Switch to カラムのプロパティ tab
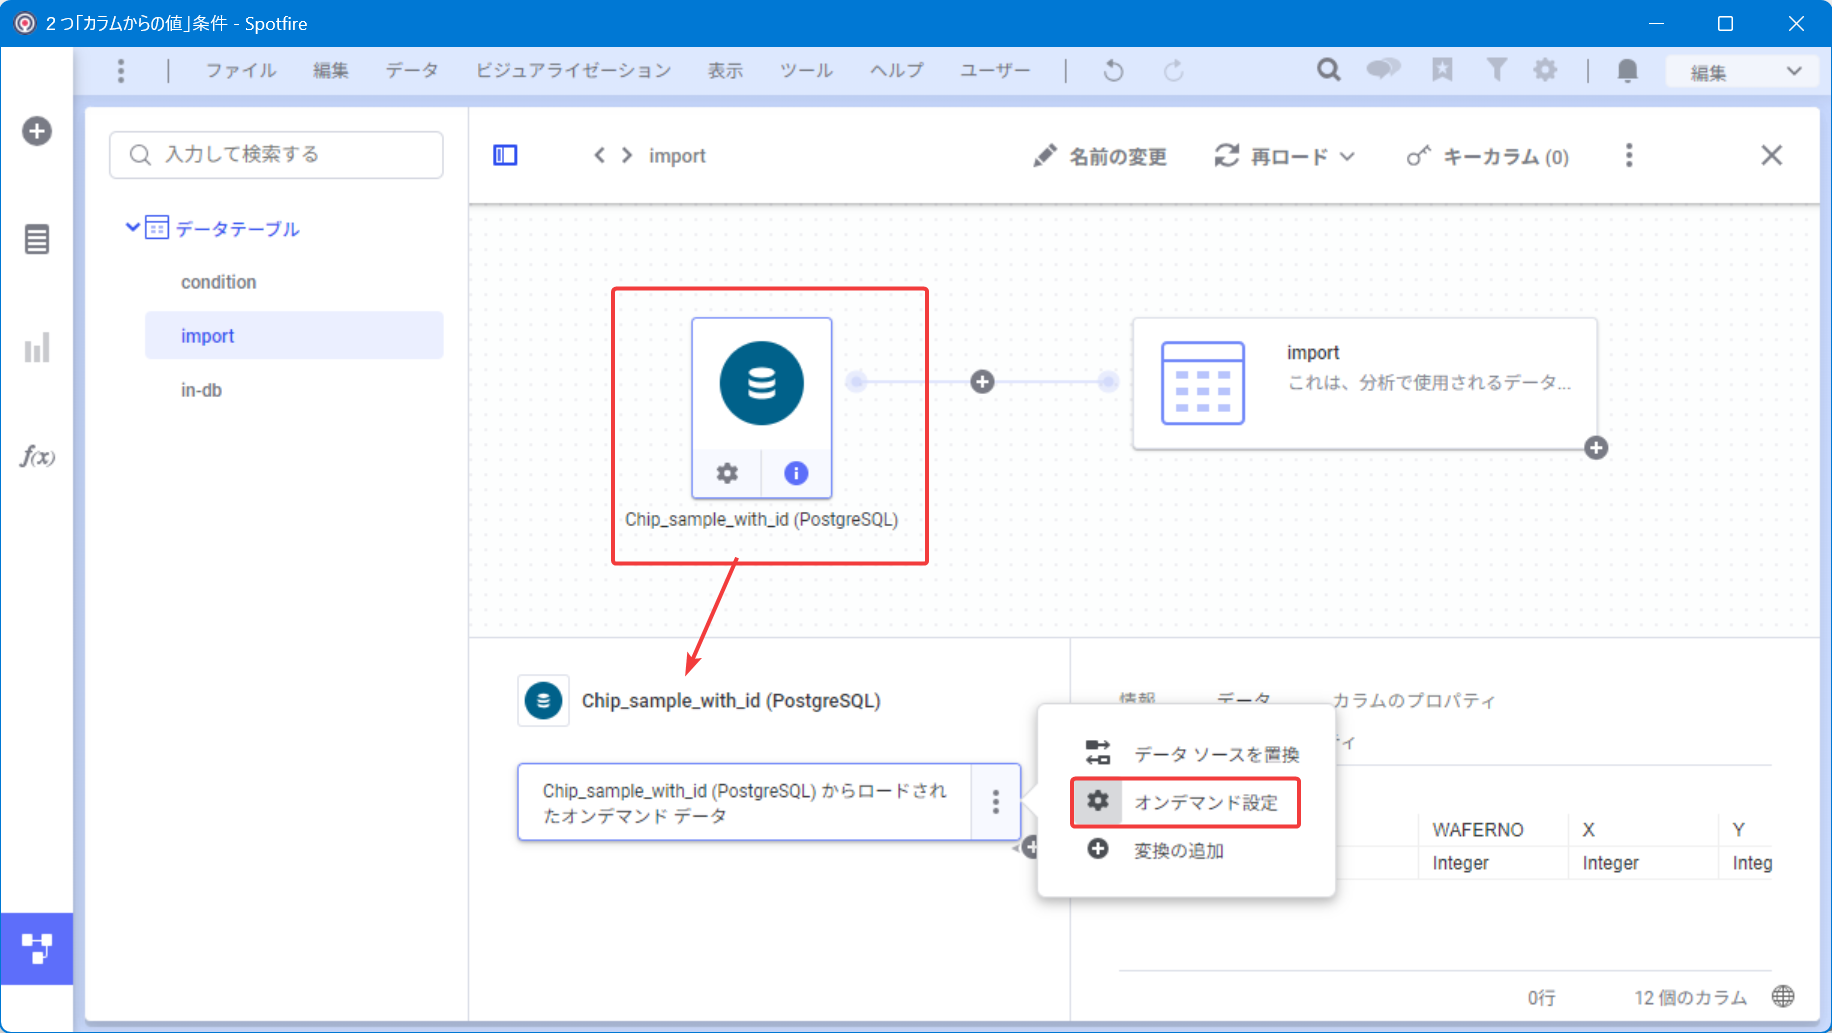1832x1033 pixels. click(1414, 701)
